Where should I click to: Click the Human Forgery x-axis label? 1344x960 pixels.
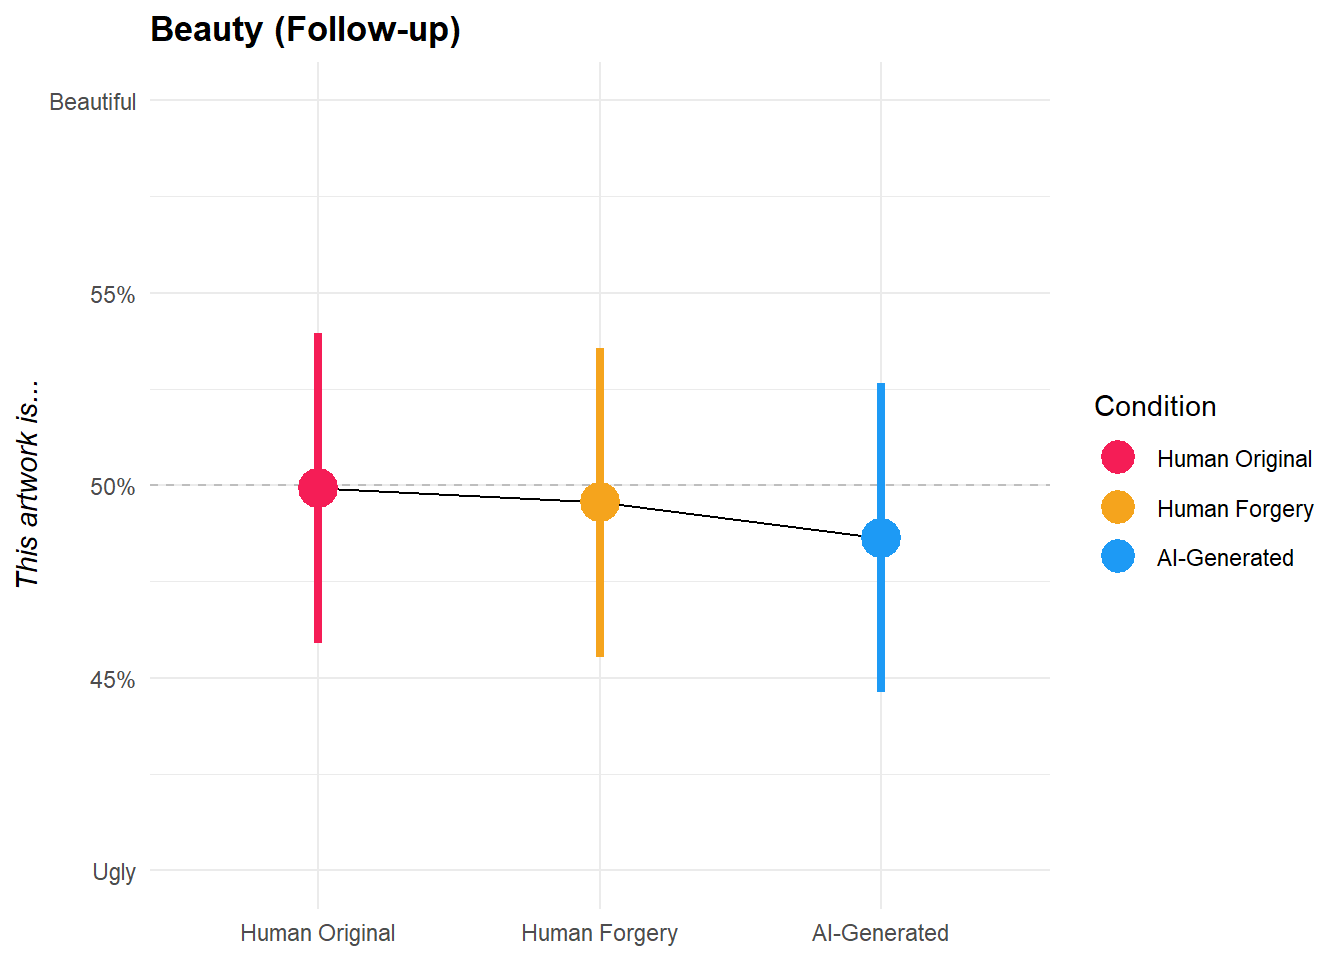click(600, 933)
